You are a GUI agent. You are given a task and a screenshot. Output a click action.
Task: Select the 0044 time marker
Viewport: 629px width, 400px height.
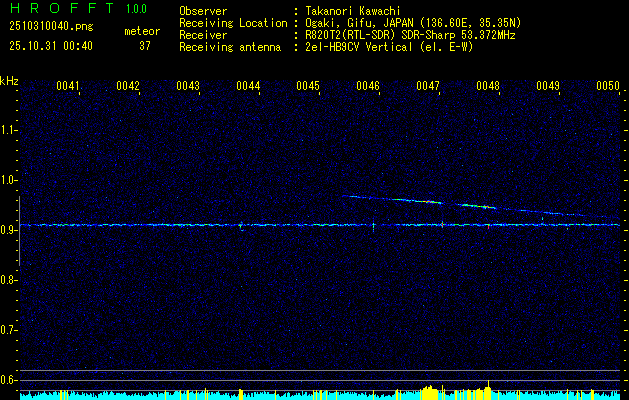point(248,87)
